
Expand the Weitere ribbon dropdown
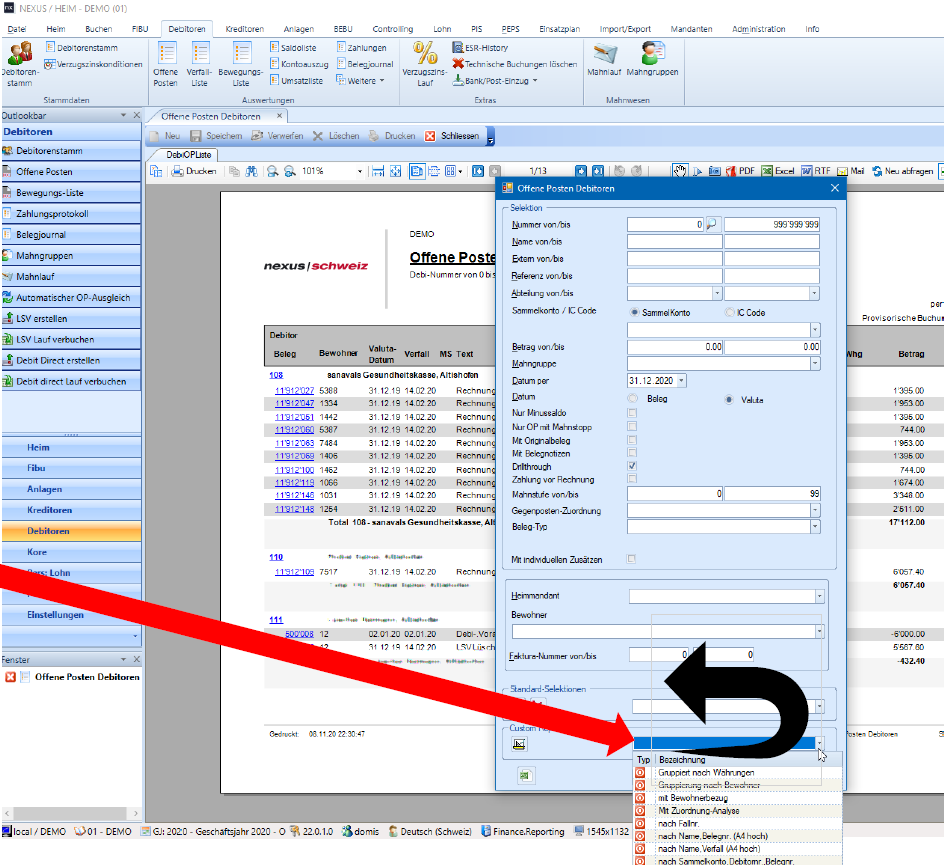[x=360, y=81]
